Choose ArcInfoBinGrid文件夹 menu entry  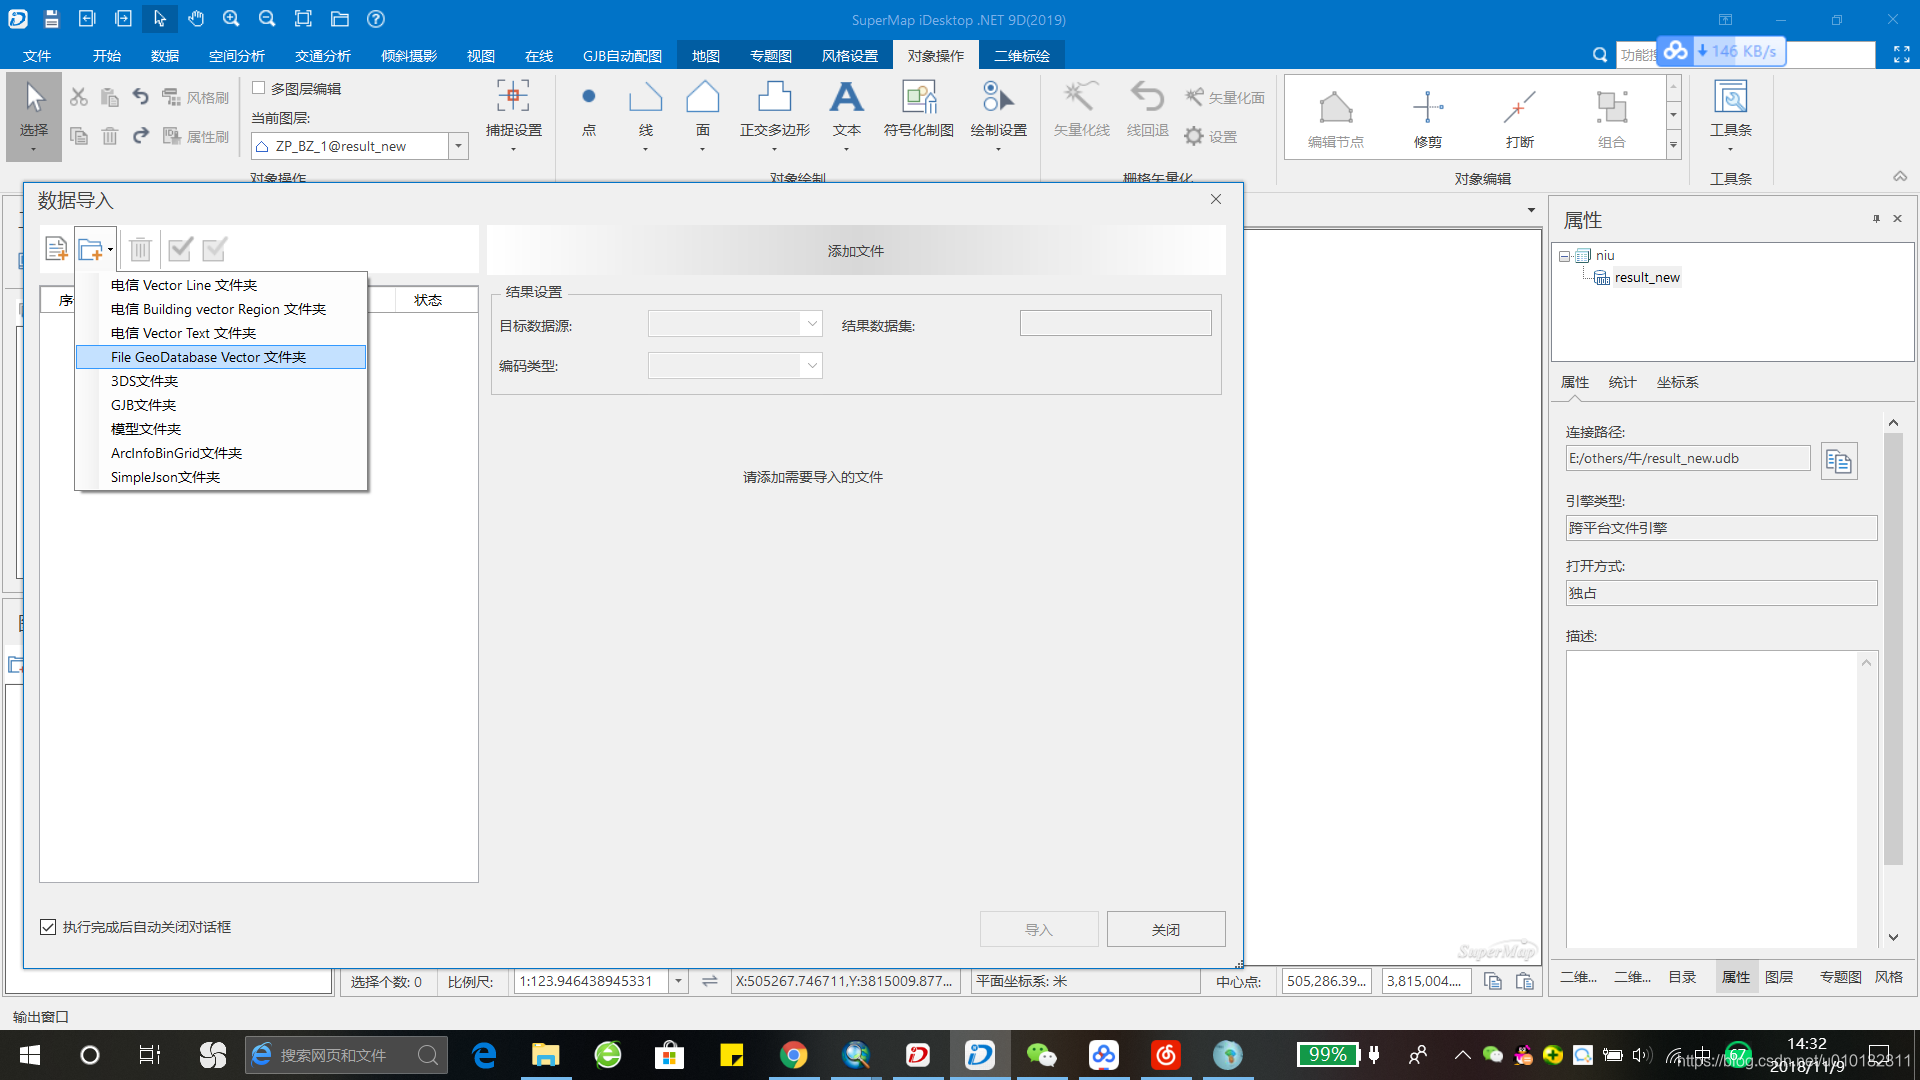pos(221,453)
